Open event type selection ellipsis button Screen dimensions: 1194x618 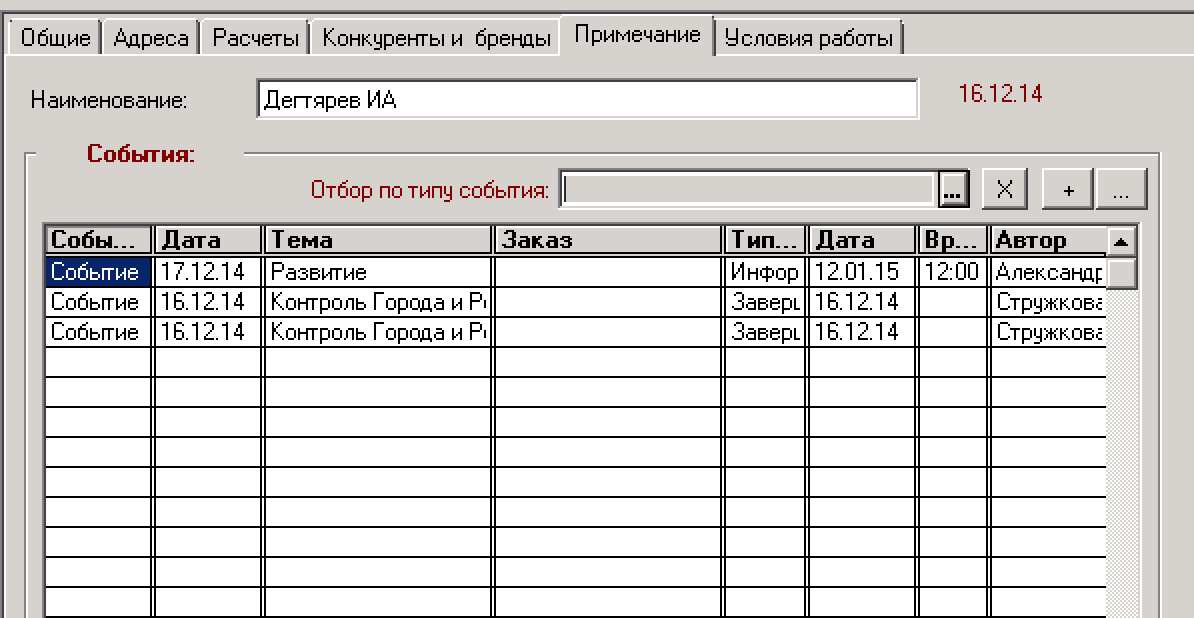click(x=955, y=189)
